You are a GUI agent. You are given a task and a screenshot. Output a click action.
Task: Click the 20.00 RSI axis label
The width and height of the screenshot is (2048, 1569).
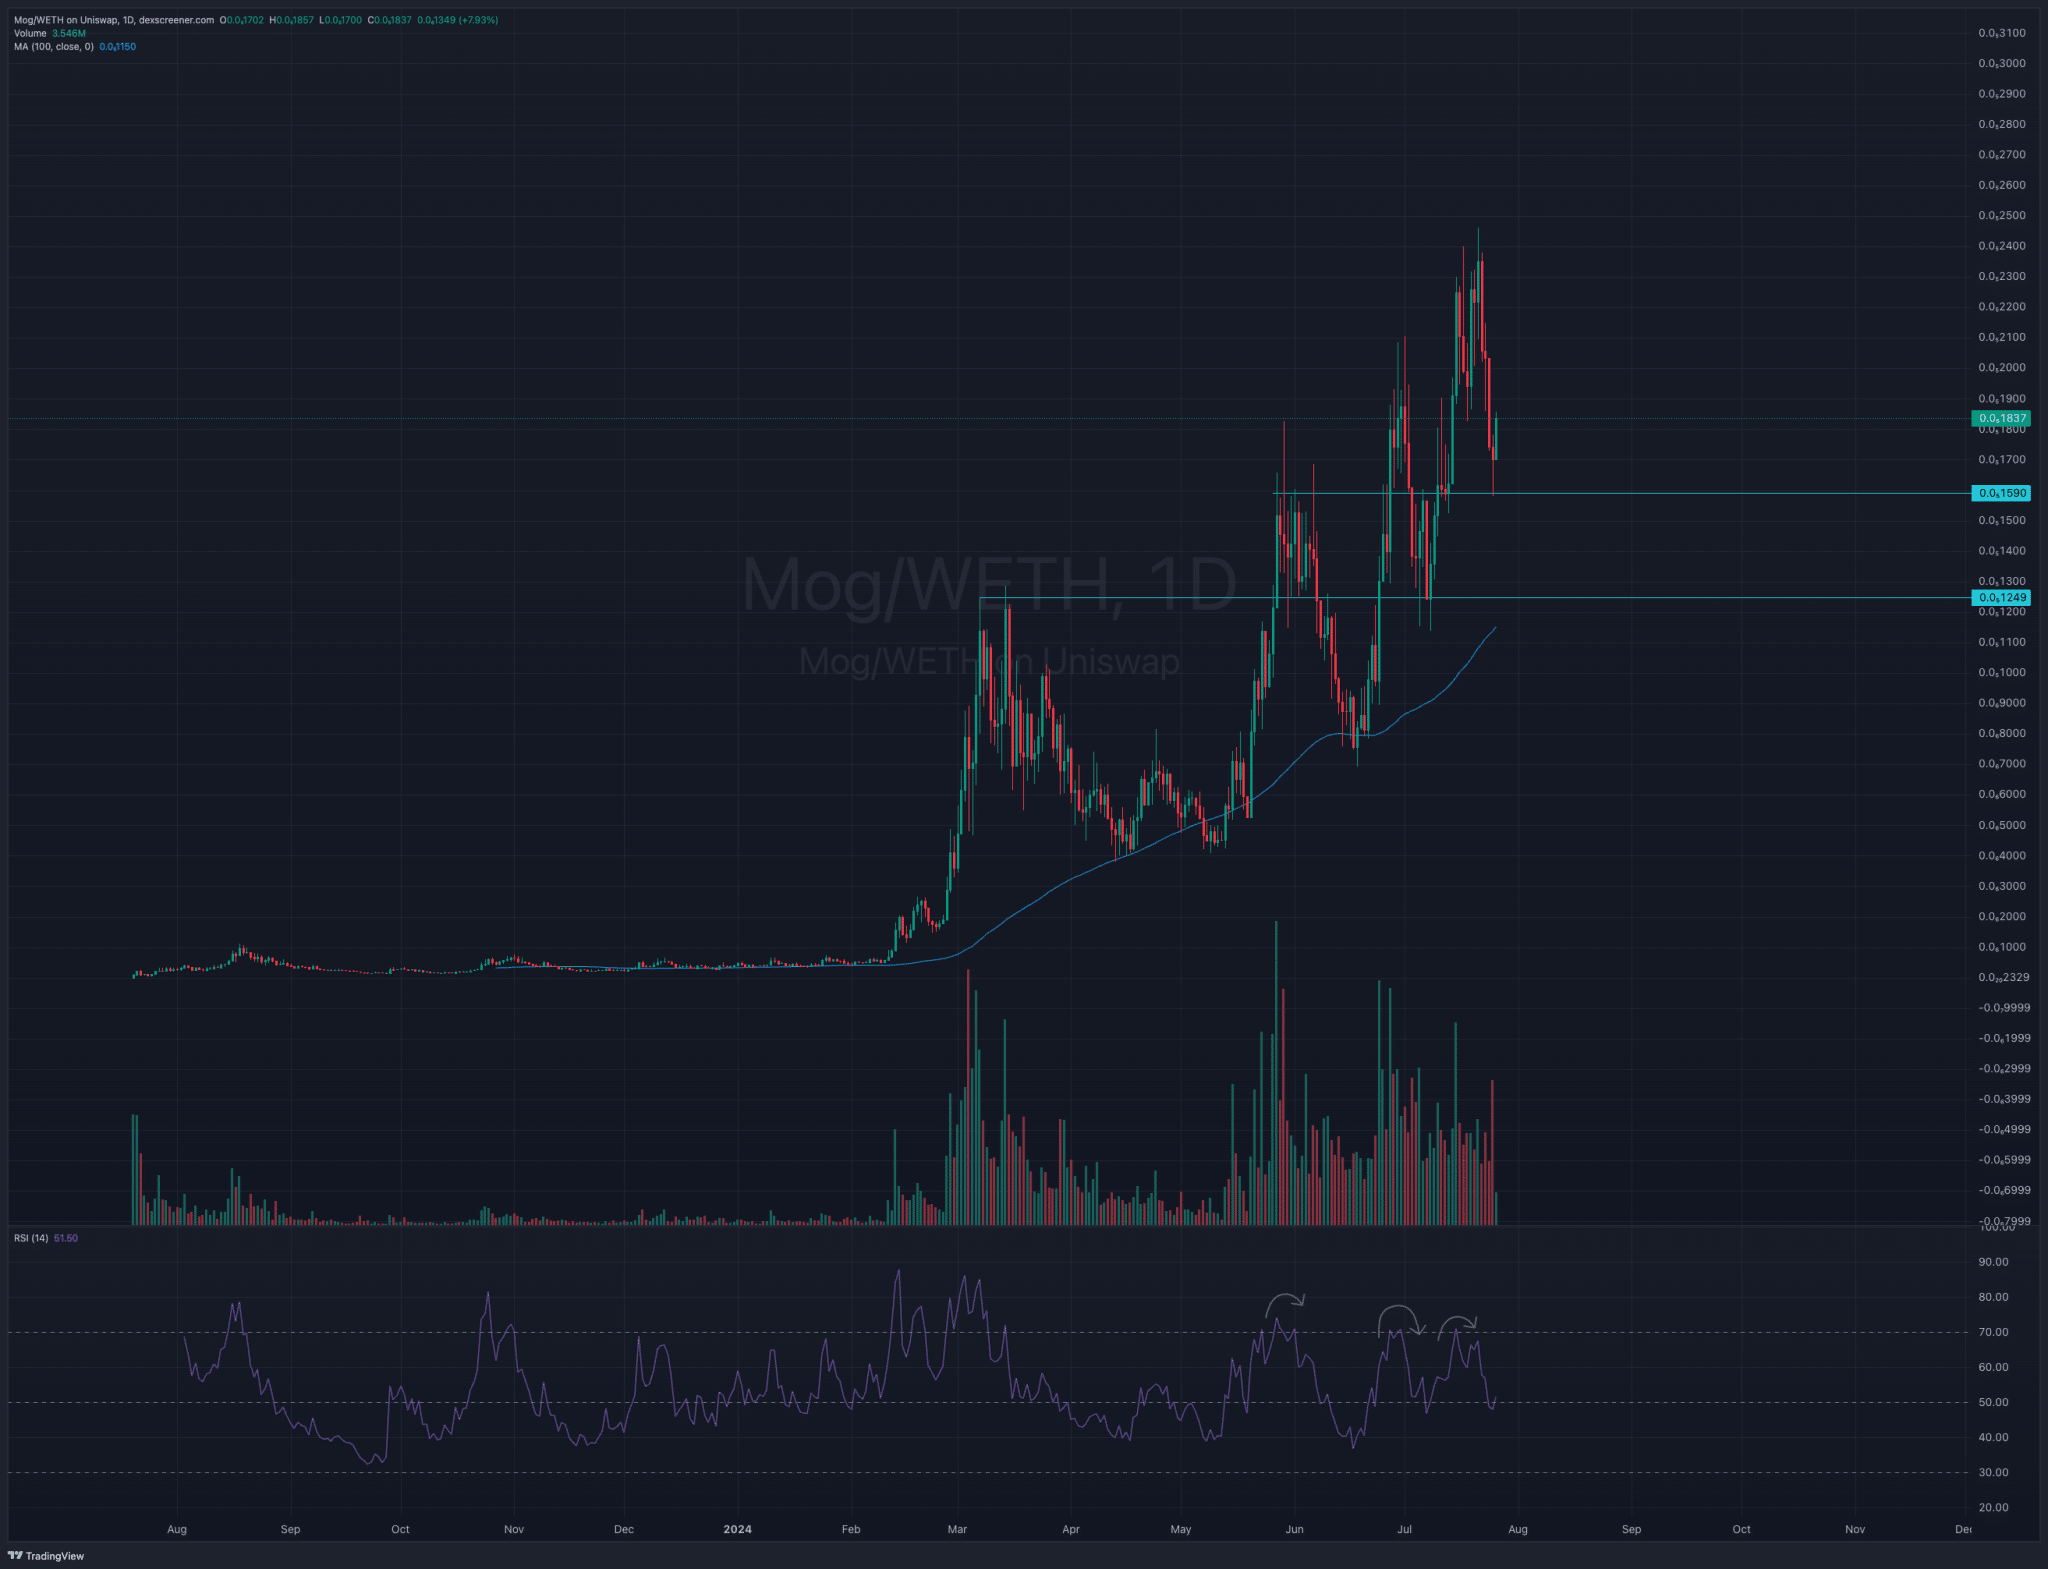click(x=1993, y=1507)
